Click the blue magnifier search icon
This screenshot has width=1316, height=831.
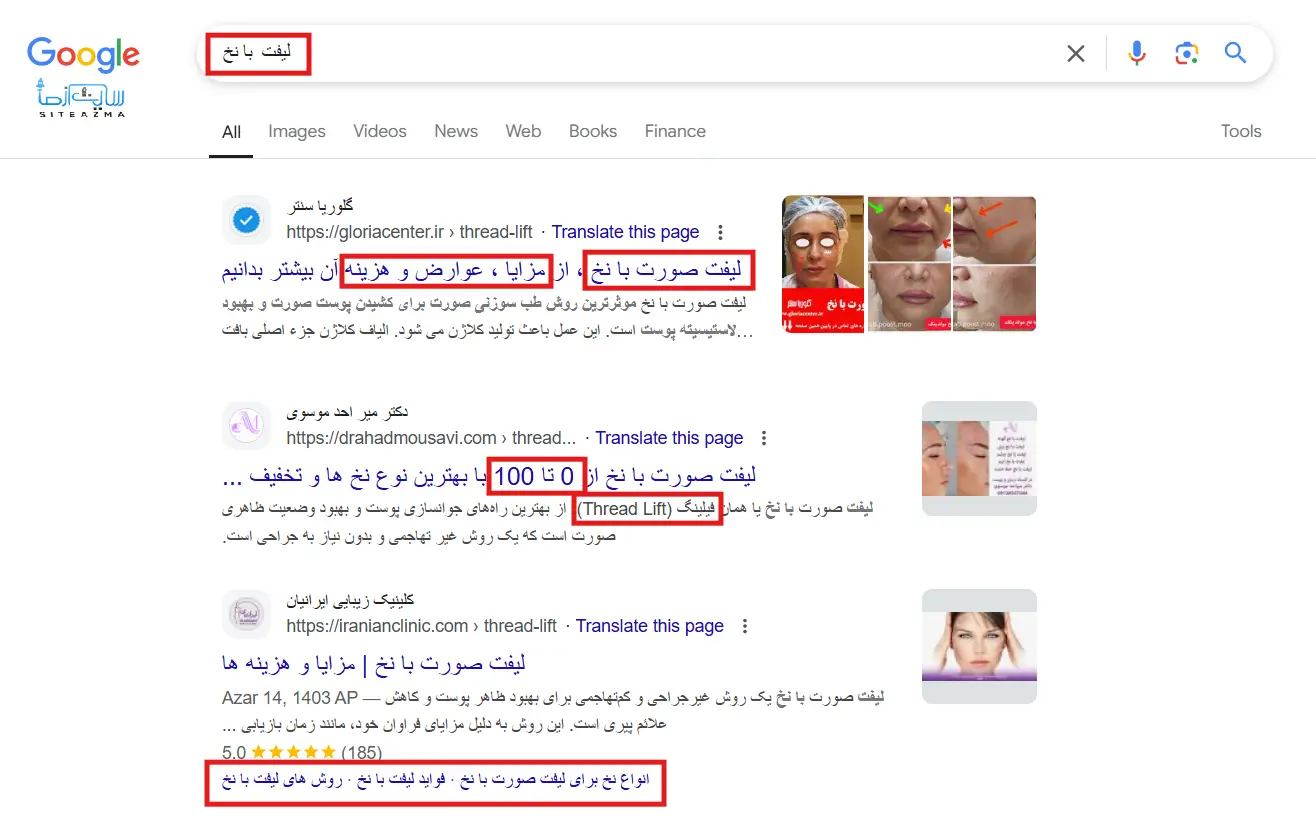pyautogui.click(x=1236, y=53)
